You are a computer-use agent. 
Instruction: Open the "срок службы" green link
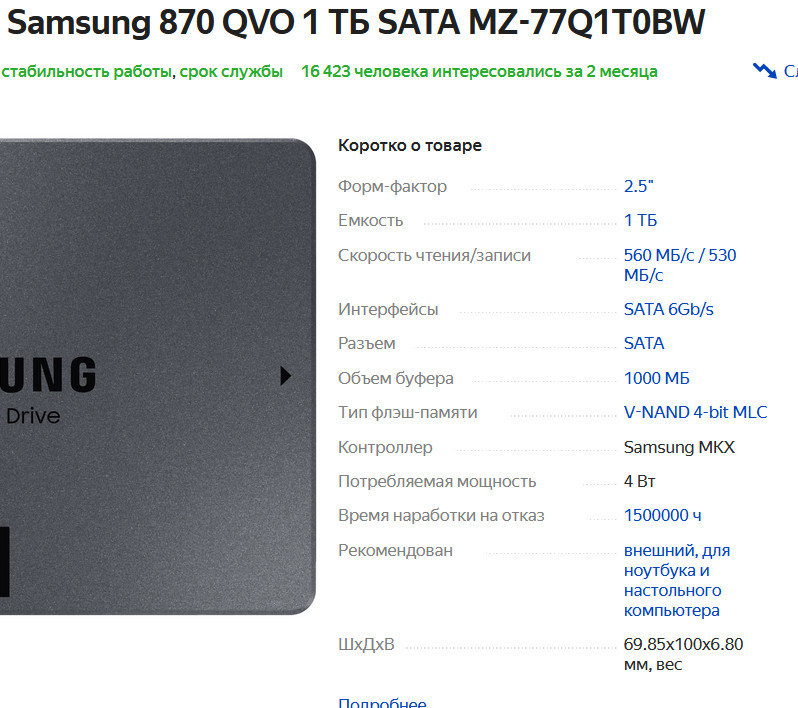(231, 71)
